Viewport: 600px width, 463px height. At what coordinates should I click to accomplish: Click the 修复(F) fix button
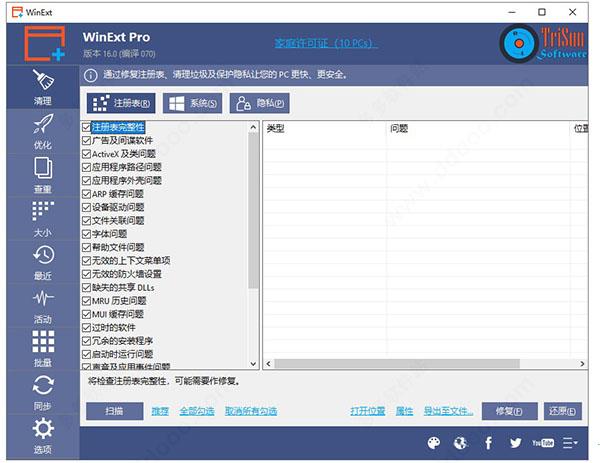point(510,411)
